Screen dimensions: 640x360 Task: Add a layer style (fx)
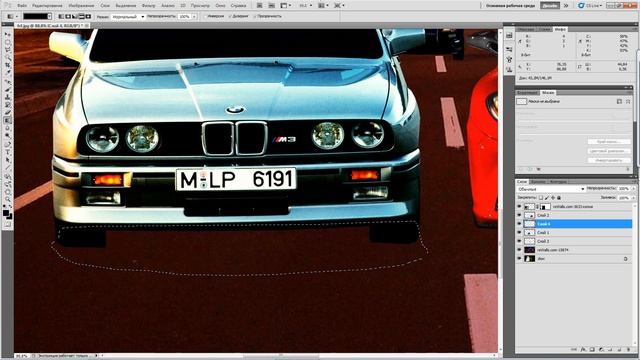[x=583, y=349]
